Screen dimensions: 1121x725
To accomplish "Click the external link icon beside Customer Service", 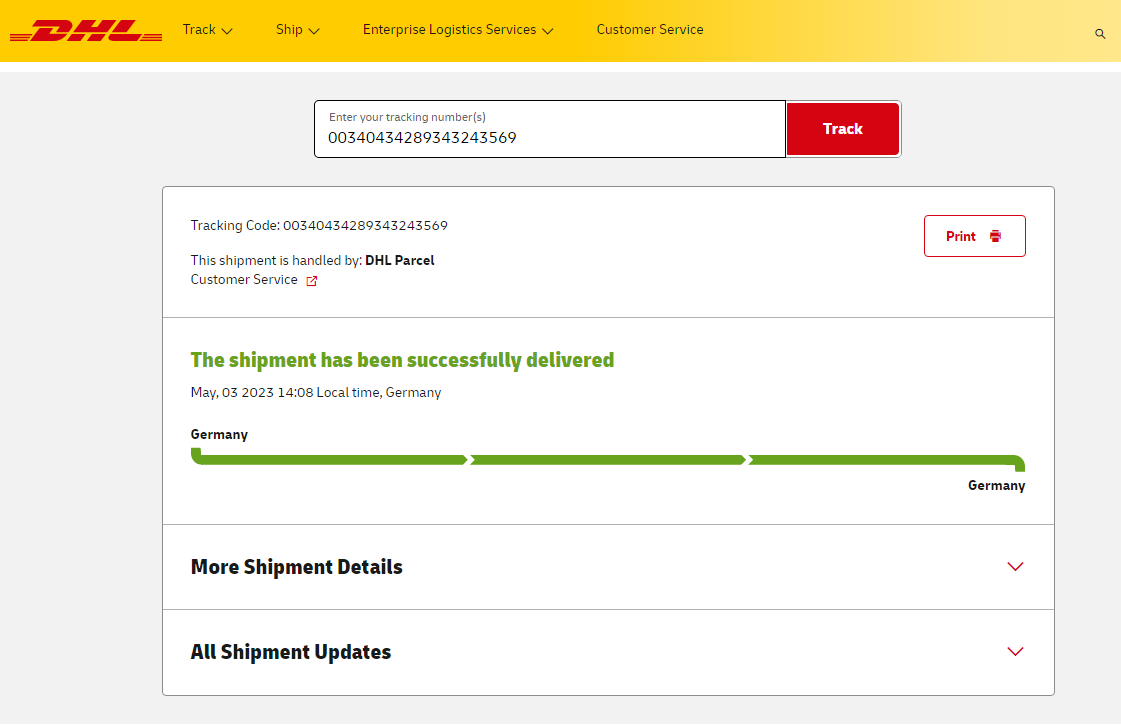I will pyautogui.click(x=312, y=281).
